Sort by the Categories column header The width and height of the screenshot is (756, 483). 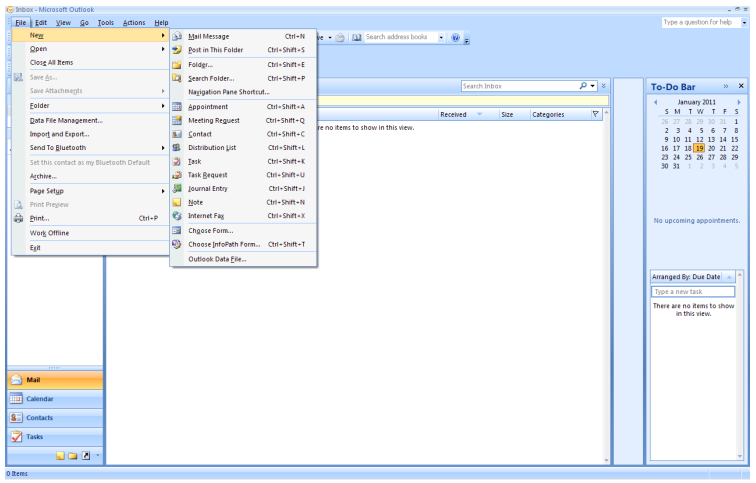pyautogui.click(x=560, y=114)
